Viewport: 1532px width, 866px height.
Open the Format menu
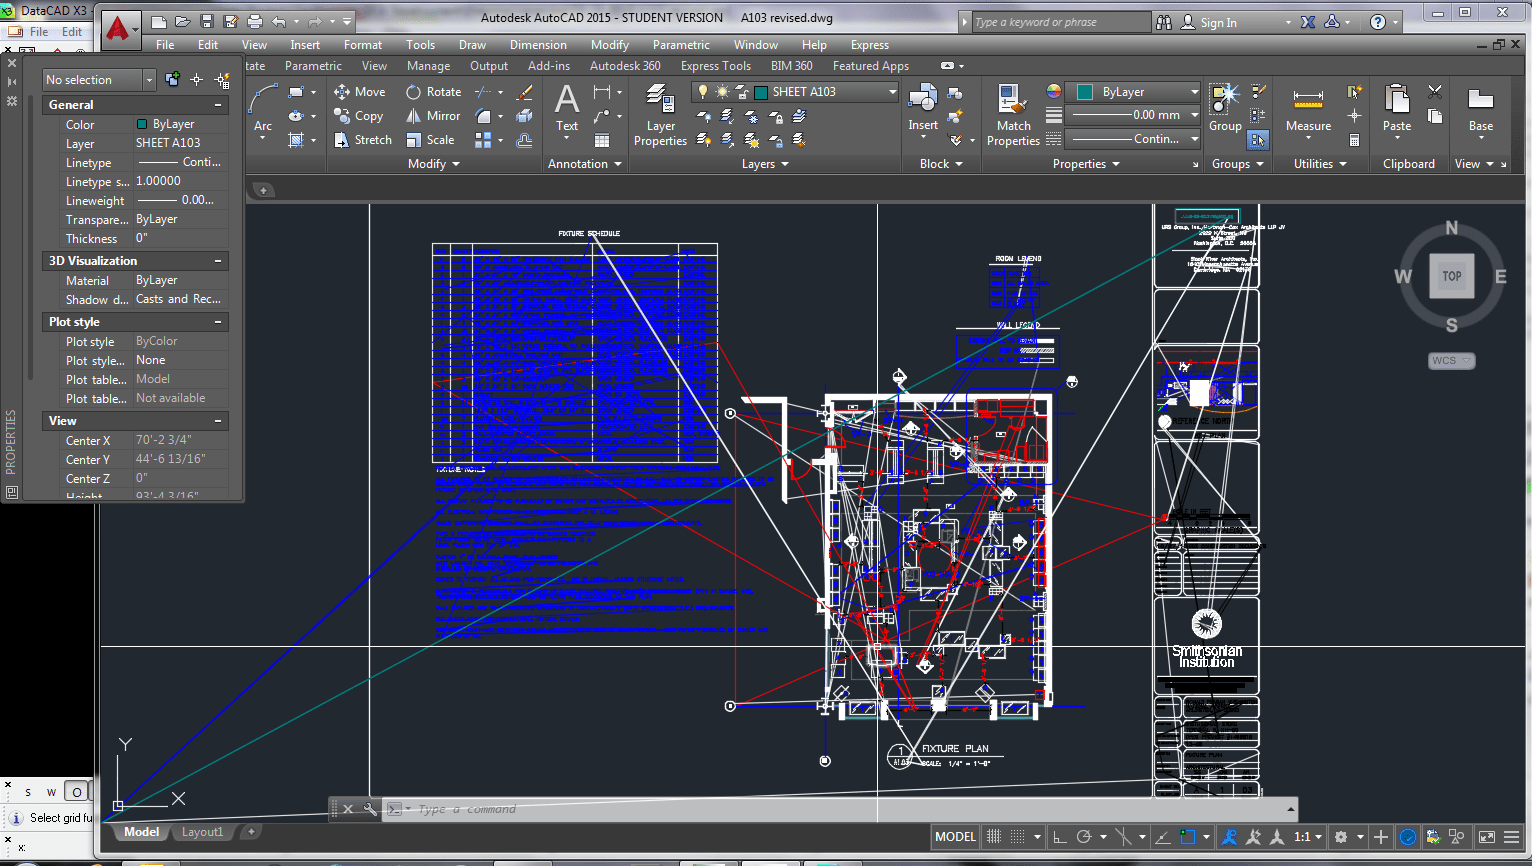(363, 45)
